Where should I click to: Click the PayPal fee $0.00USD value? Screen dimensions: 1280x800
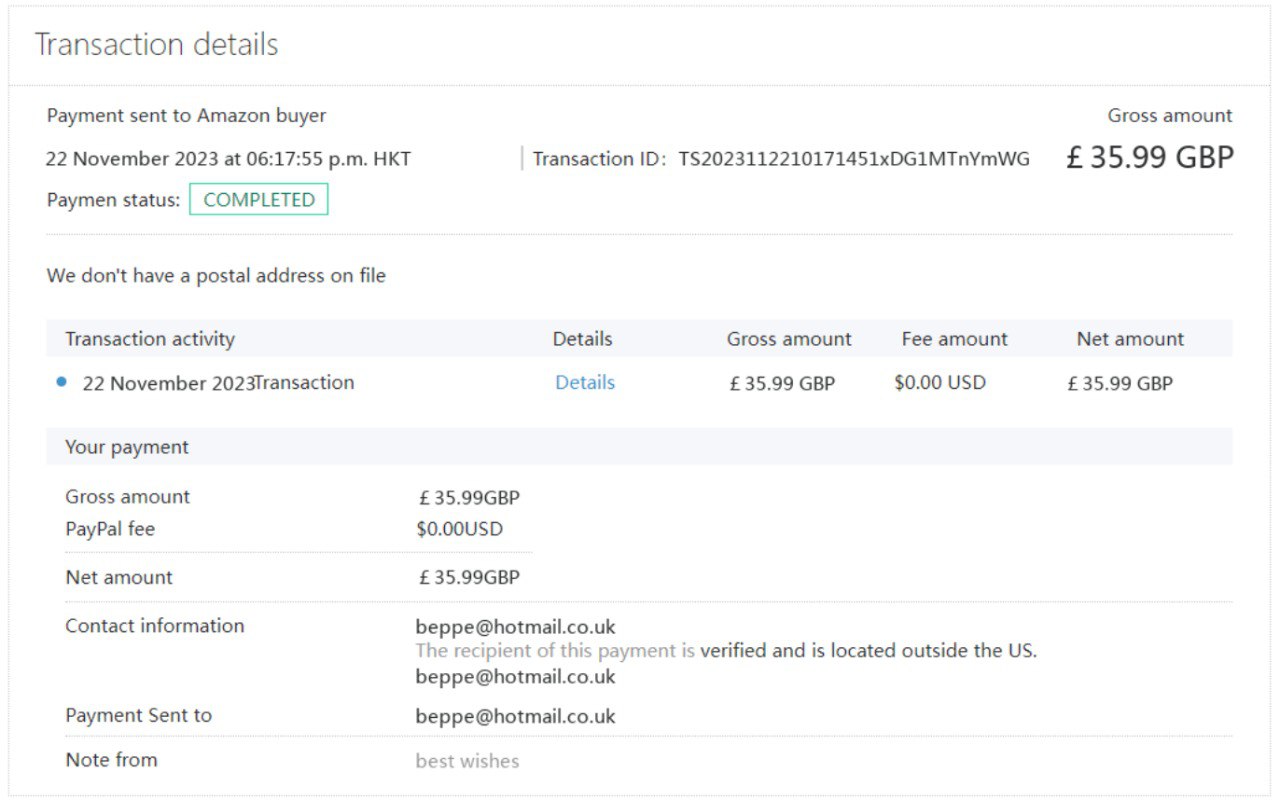pos(459,529)
